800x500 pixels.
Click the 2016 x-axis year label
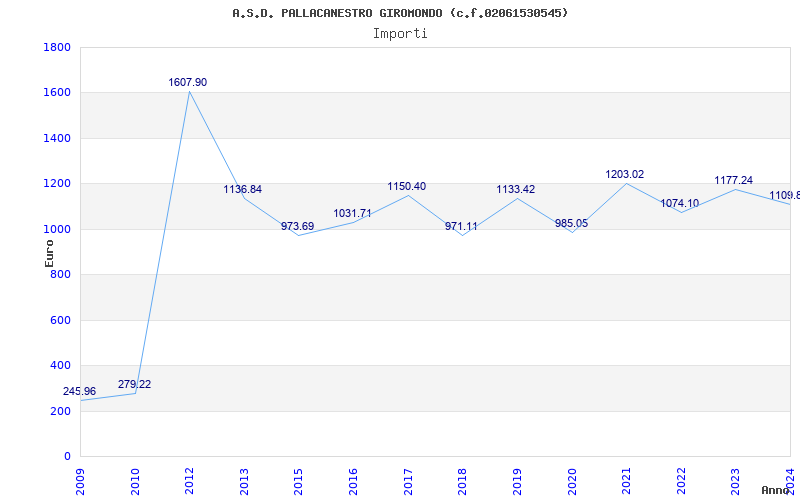pyautogui.click(x=353, y=482)
